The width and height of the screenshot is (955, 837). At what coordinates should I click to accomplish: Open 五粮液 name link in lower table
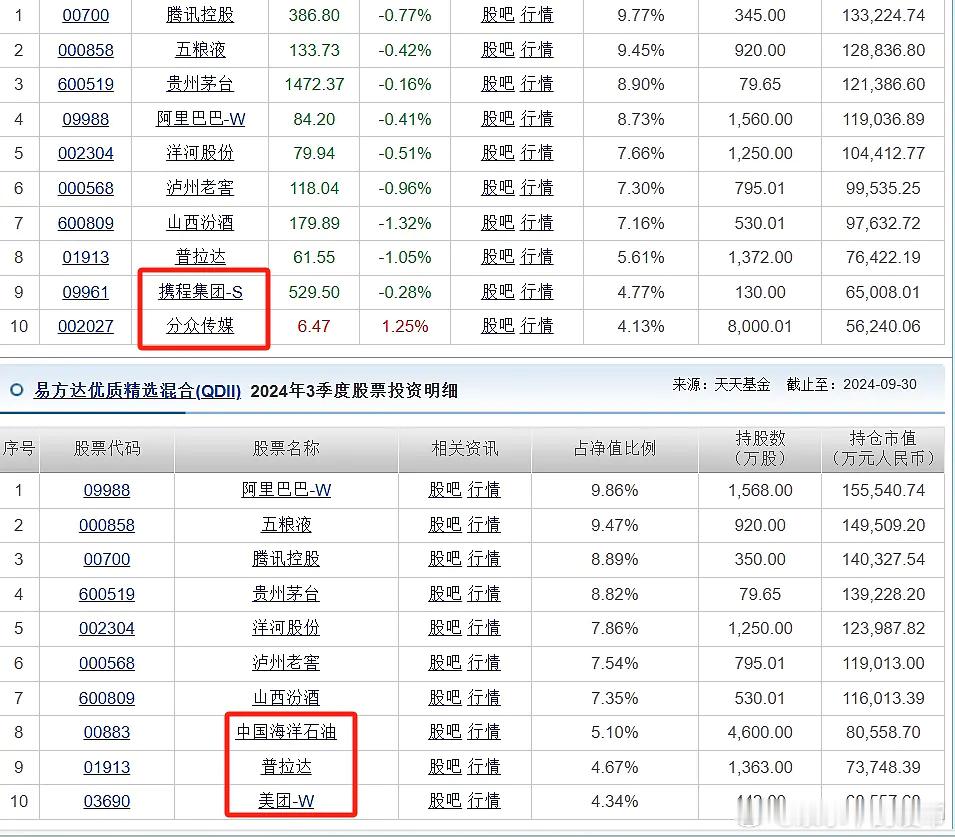(286, 525)
